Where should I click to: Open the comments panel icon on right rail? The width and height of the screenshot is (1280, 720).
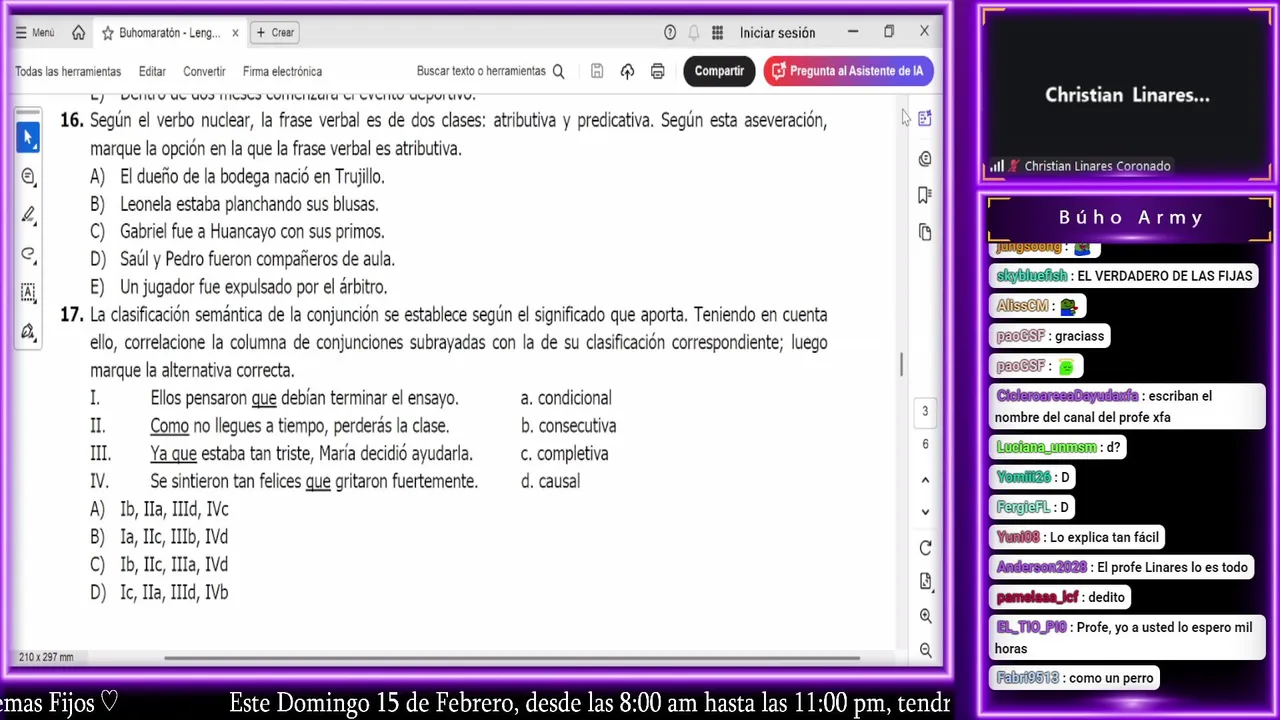click(925, 158)
